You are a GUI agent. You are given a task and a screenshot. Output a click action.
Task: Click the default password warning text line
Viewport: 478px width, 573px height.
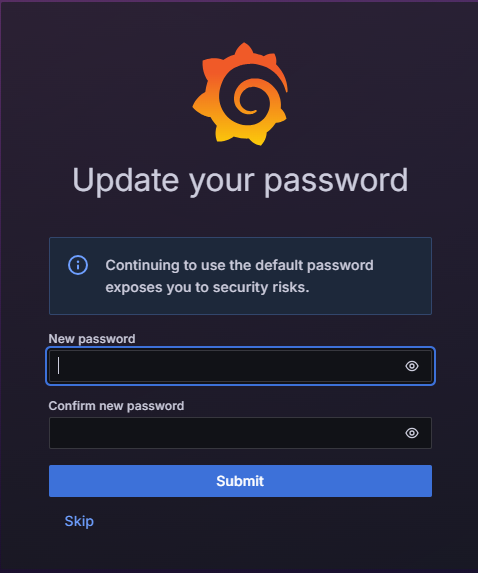[x=239, y=266]
